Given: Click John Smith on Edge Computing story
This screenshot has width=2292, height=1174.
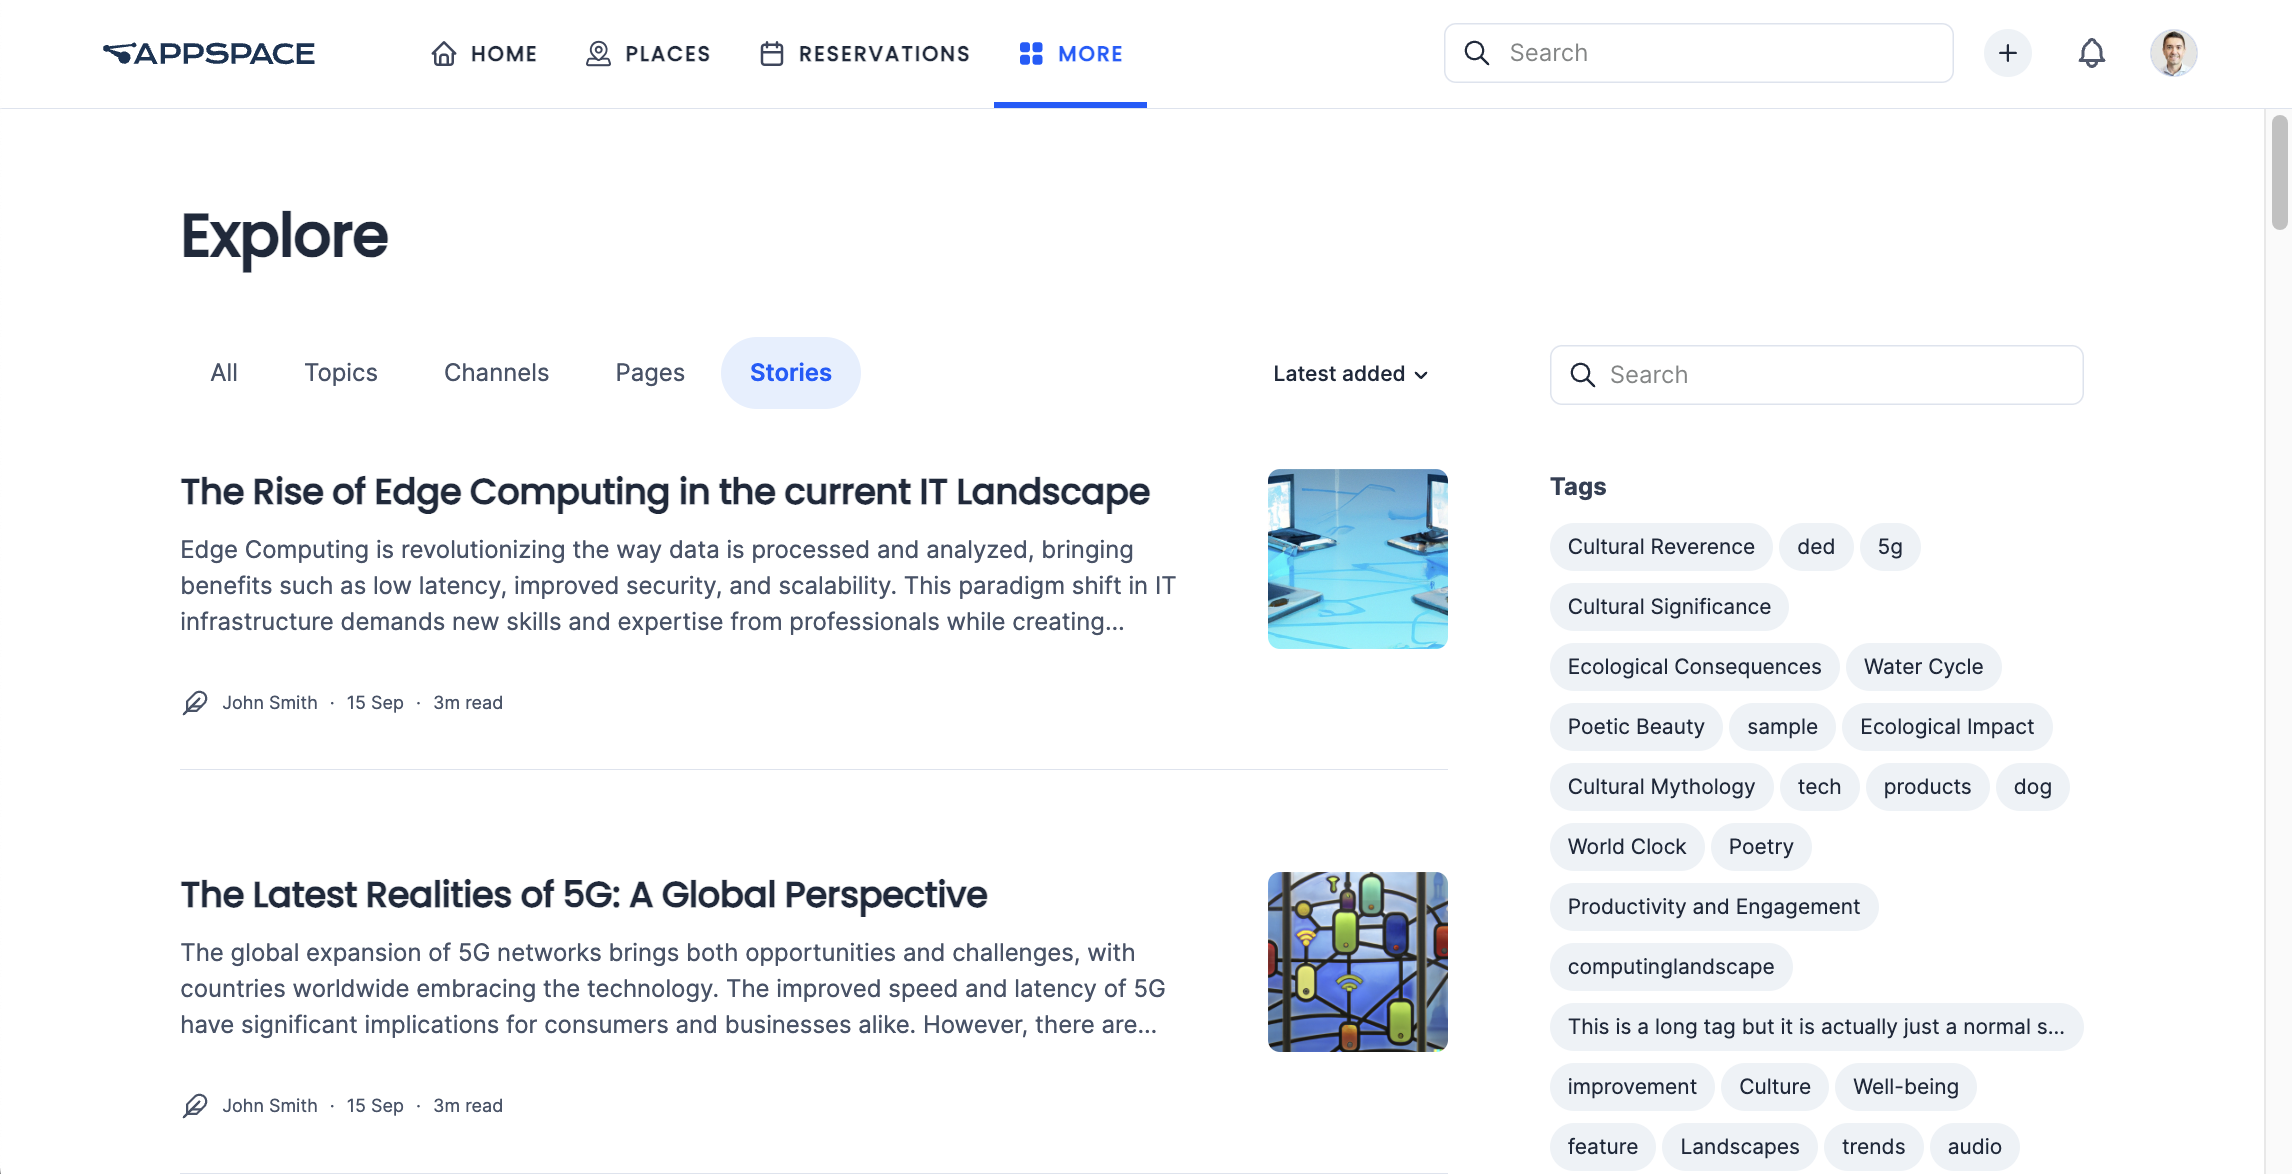Looking at the screenshot, I should click(270, 703).
